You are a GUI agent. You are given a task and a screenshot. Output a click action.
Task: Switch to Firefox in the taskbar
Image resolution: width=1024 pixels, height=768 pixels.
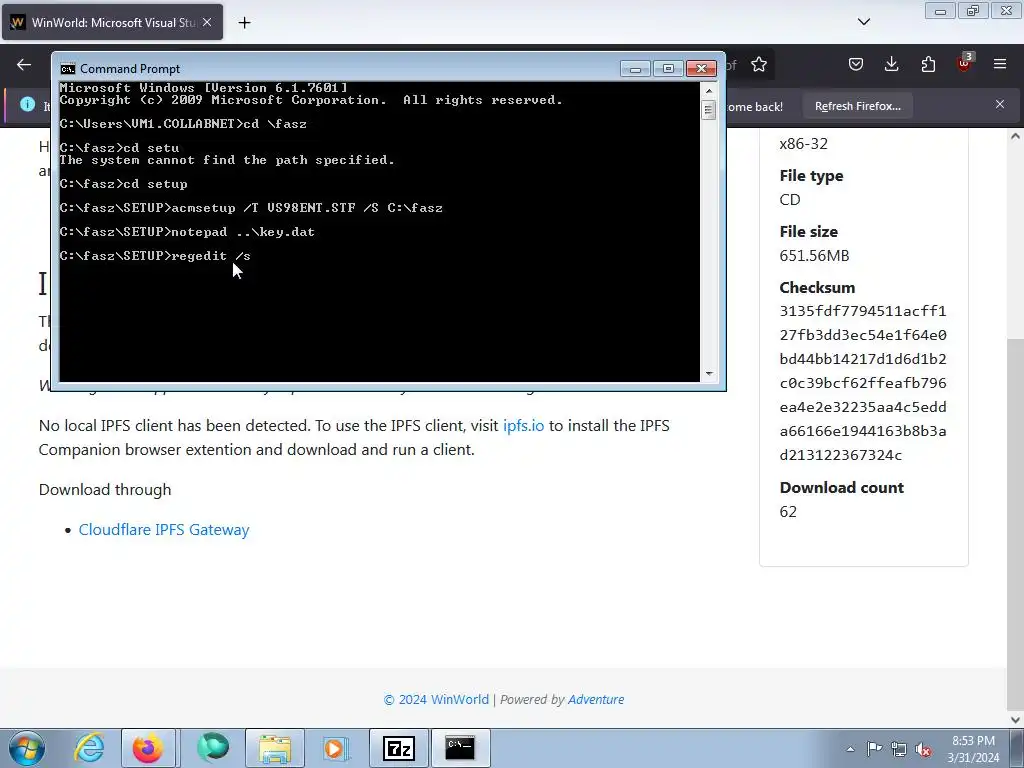click(148, 748)
